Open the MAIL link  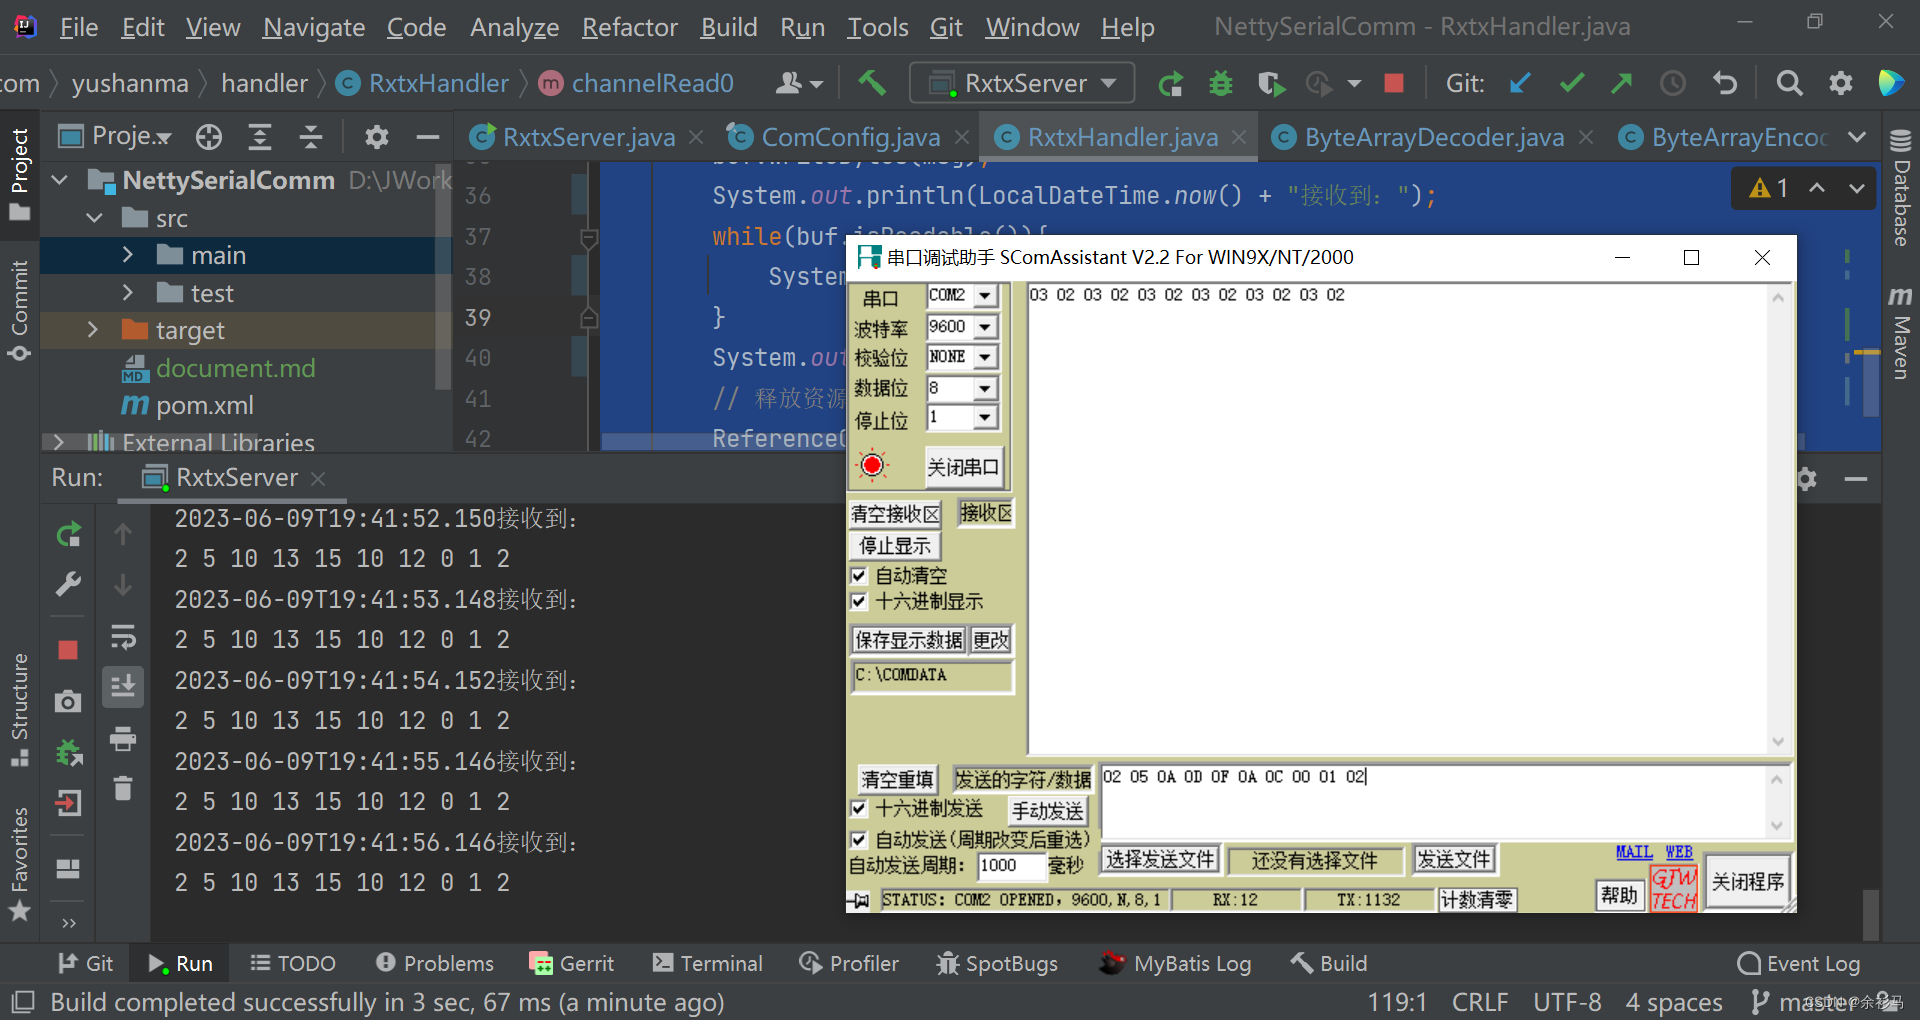point(1634,852)
